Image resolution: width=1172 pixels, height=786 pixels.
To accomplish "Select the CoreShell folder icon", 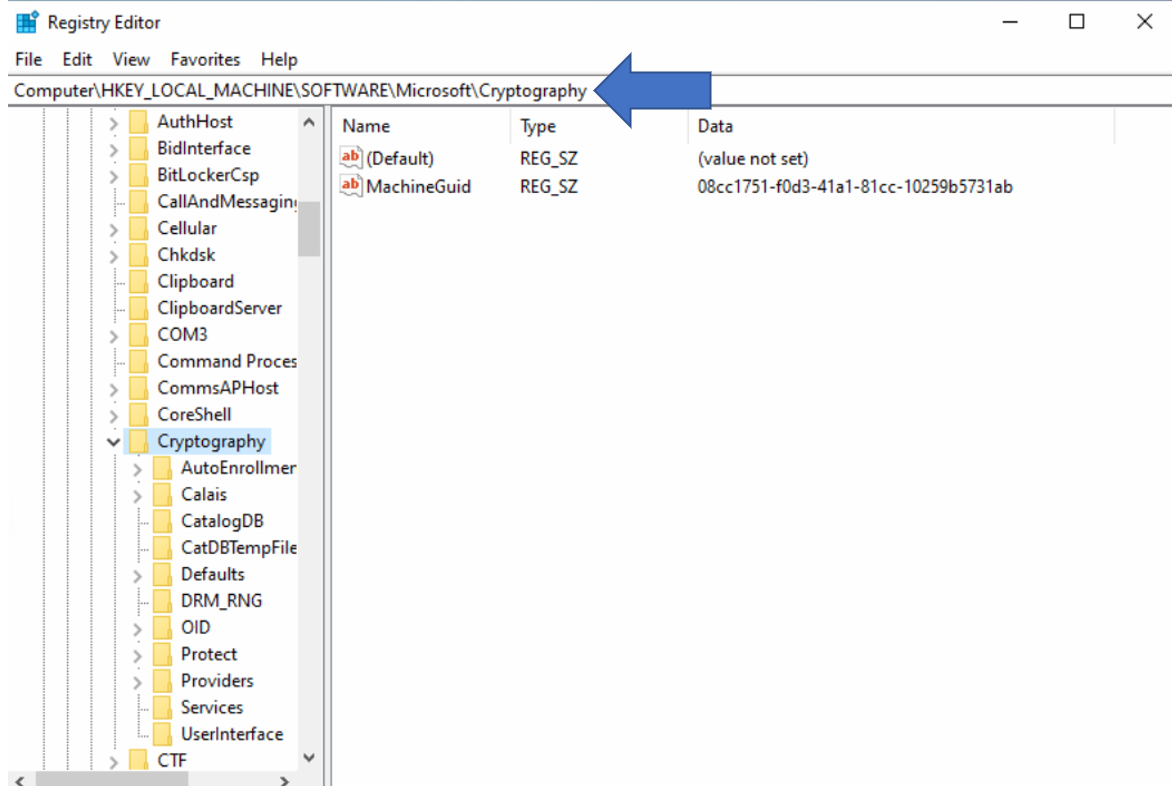I will coord(138,415).
